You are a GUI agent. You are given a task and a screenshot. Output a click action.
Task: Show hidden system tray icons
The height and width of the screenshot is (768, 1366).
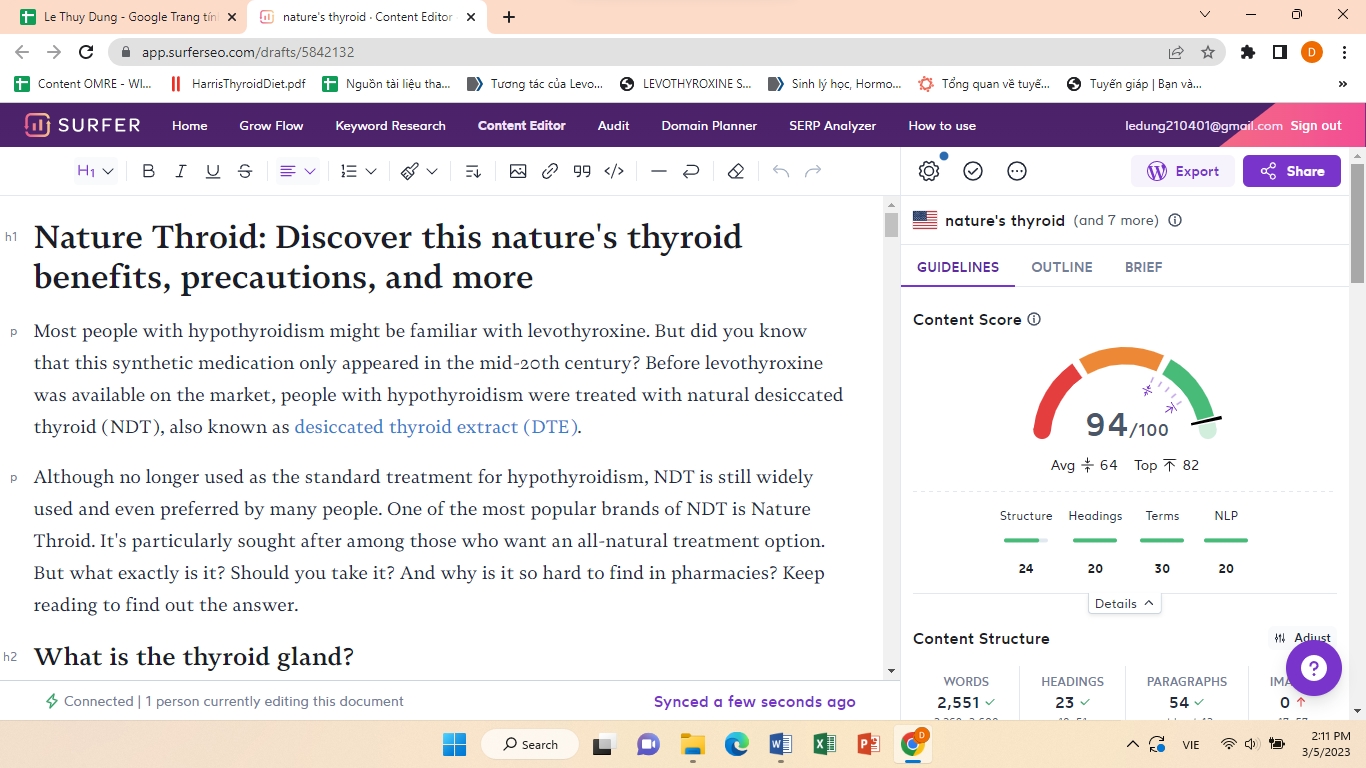(x=1132, y=744)
